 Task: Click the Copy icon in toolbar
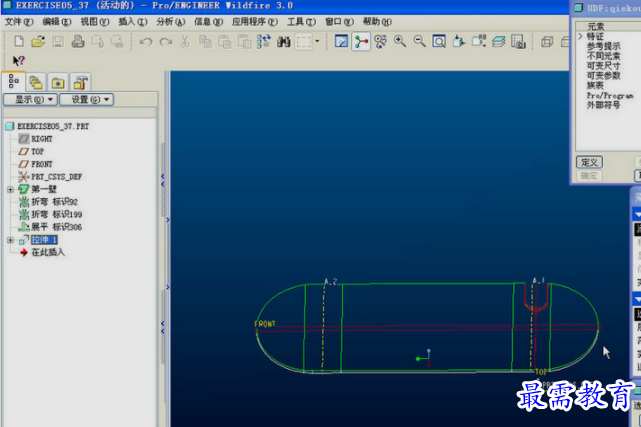tap(205, 41)
